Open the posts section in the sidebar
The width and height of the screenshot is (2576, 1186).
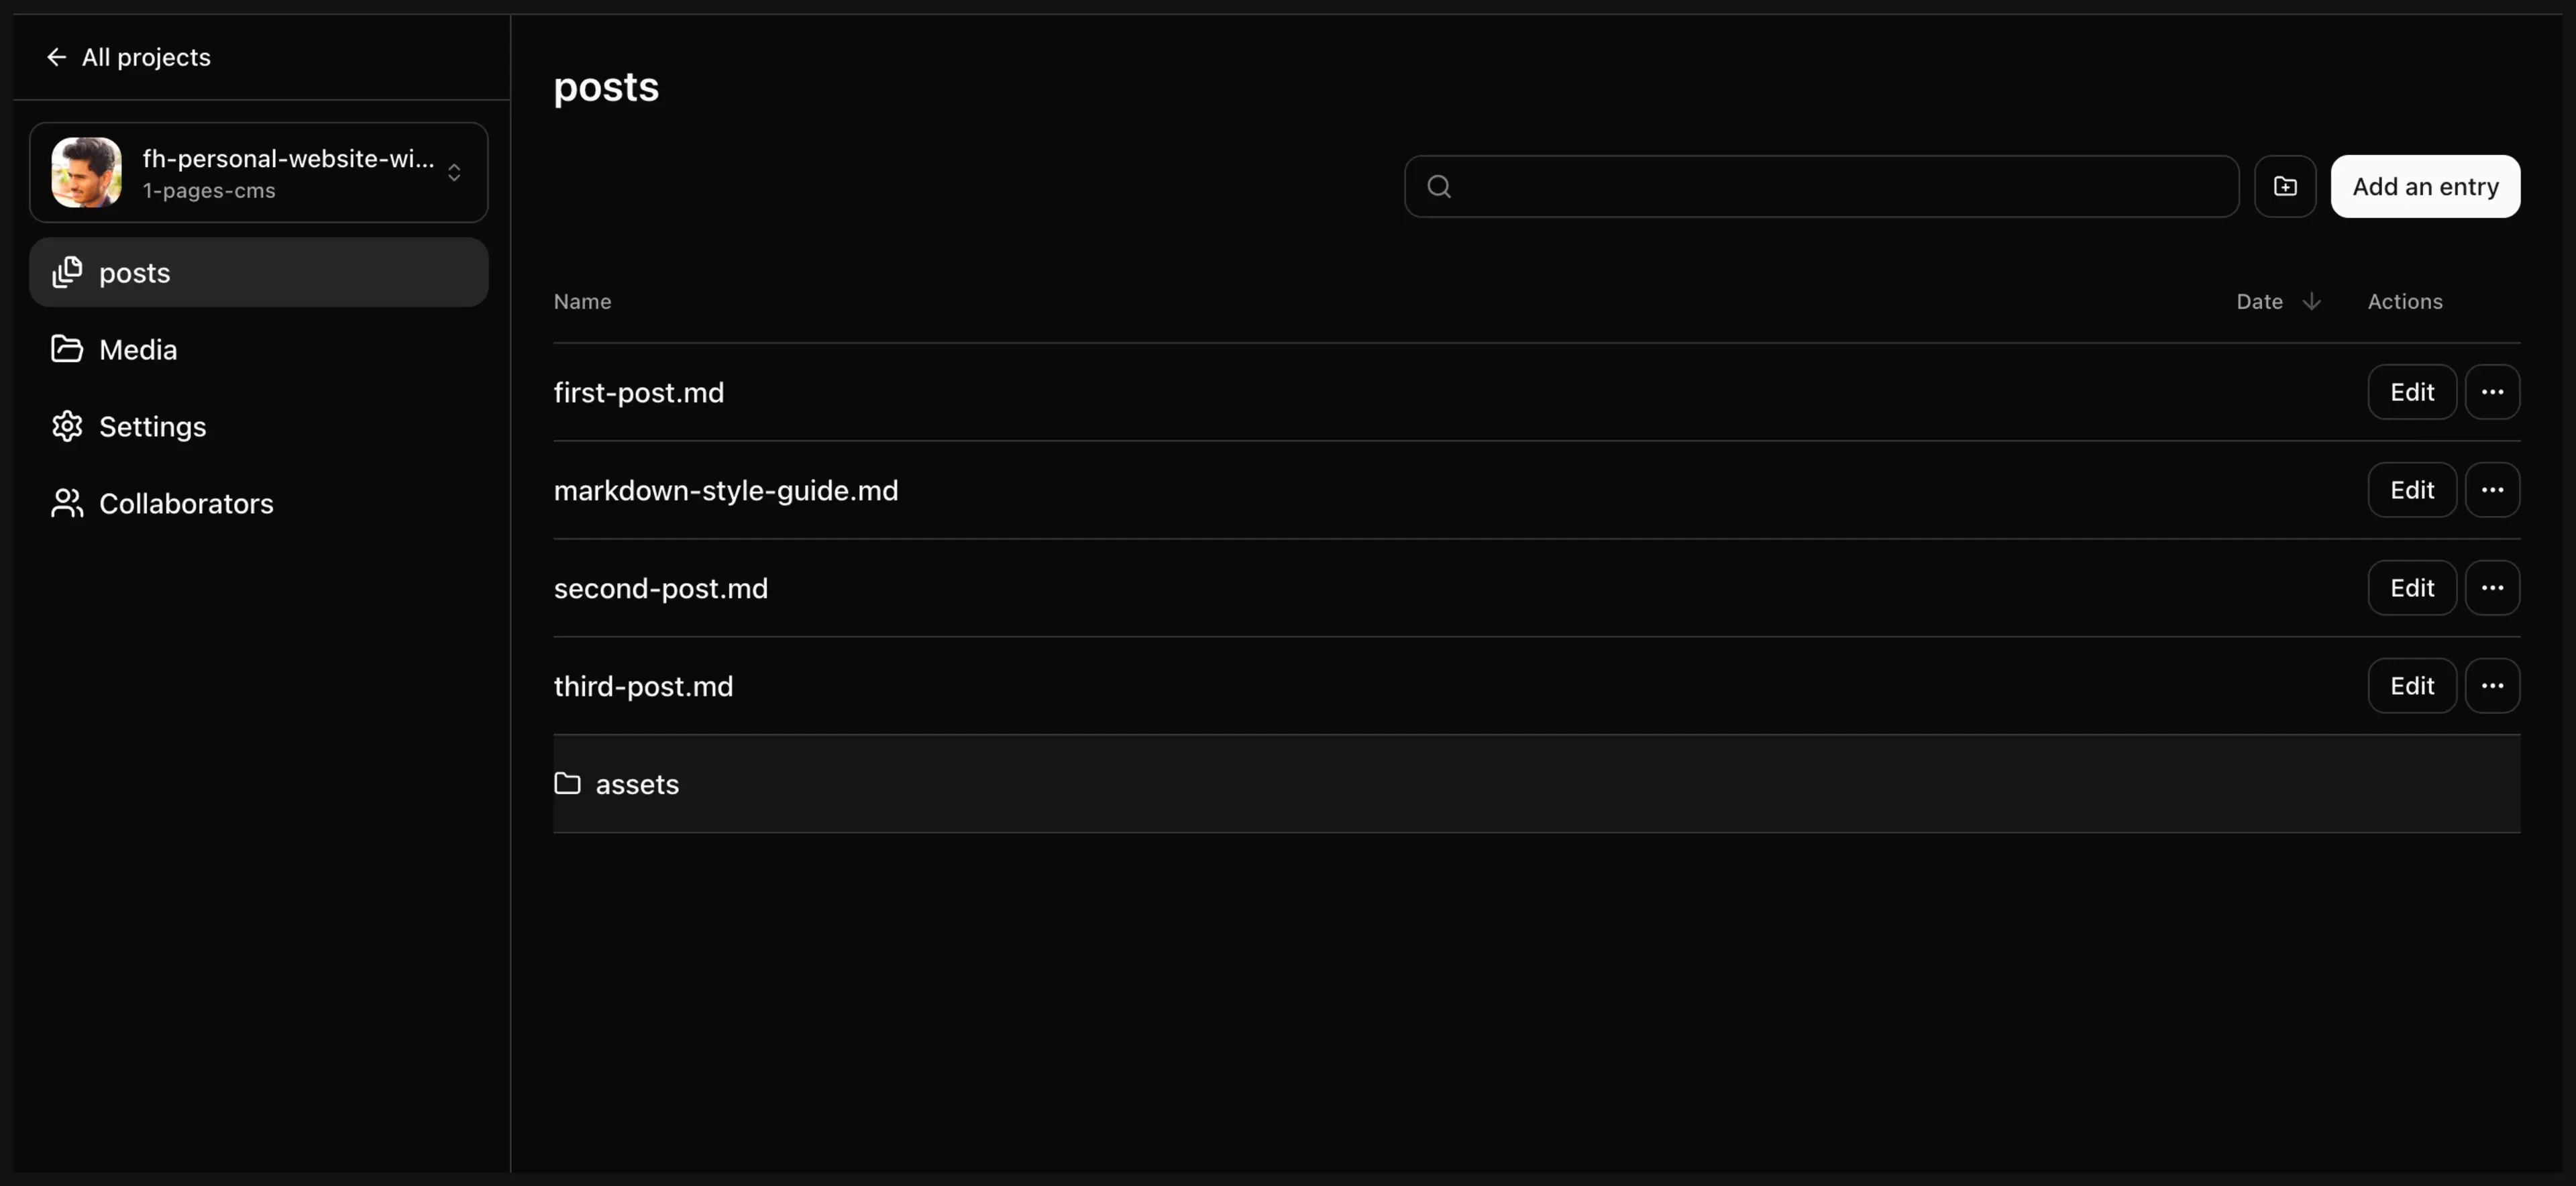135,273
